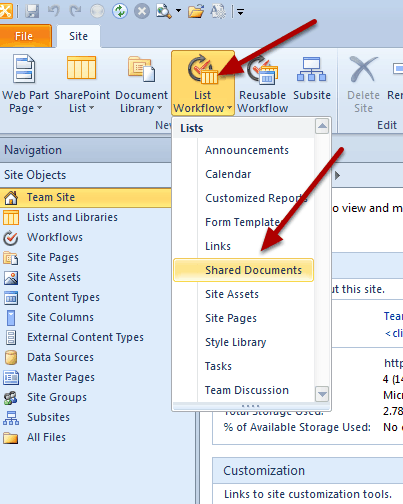Click the Subsite ribbon button
403x504 pixels.
[x=312, y=79]
